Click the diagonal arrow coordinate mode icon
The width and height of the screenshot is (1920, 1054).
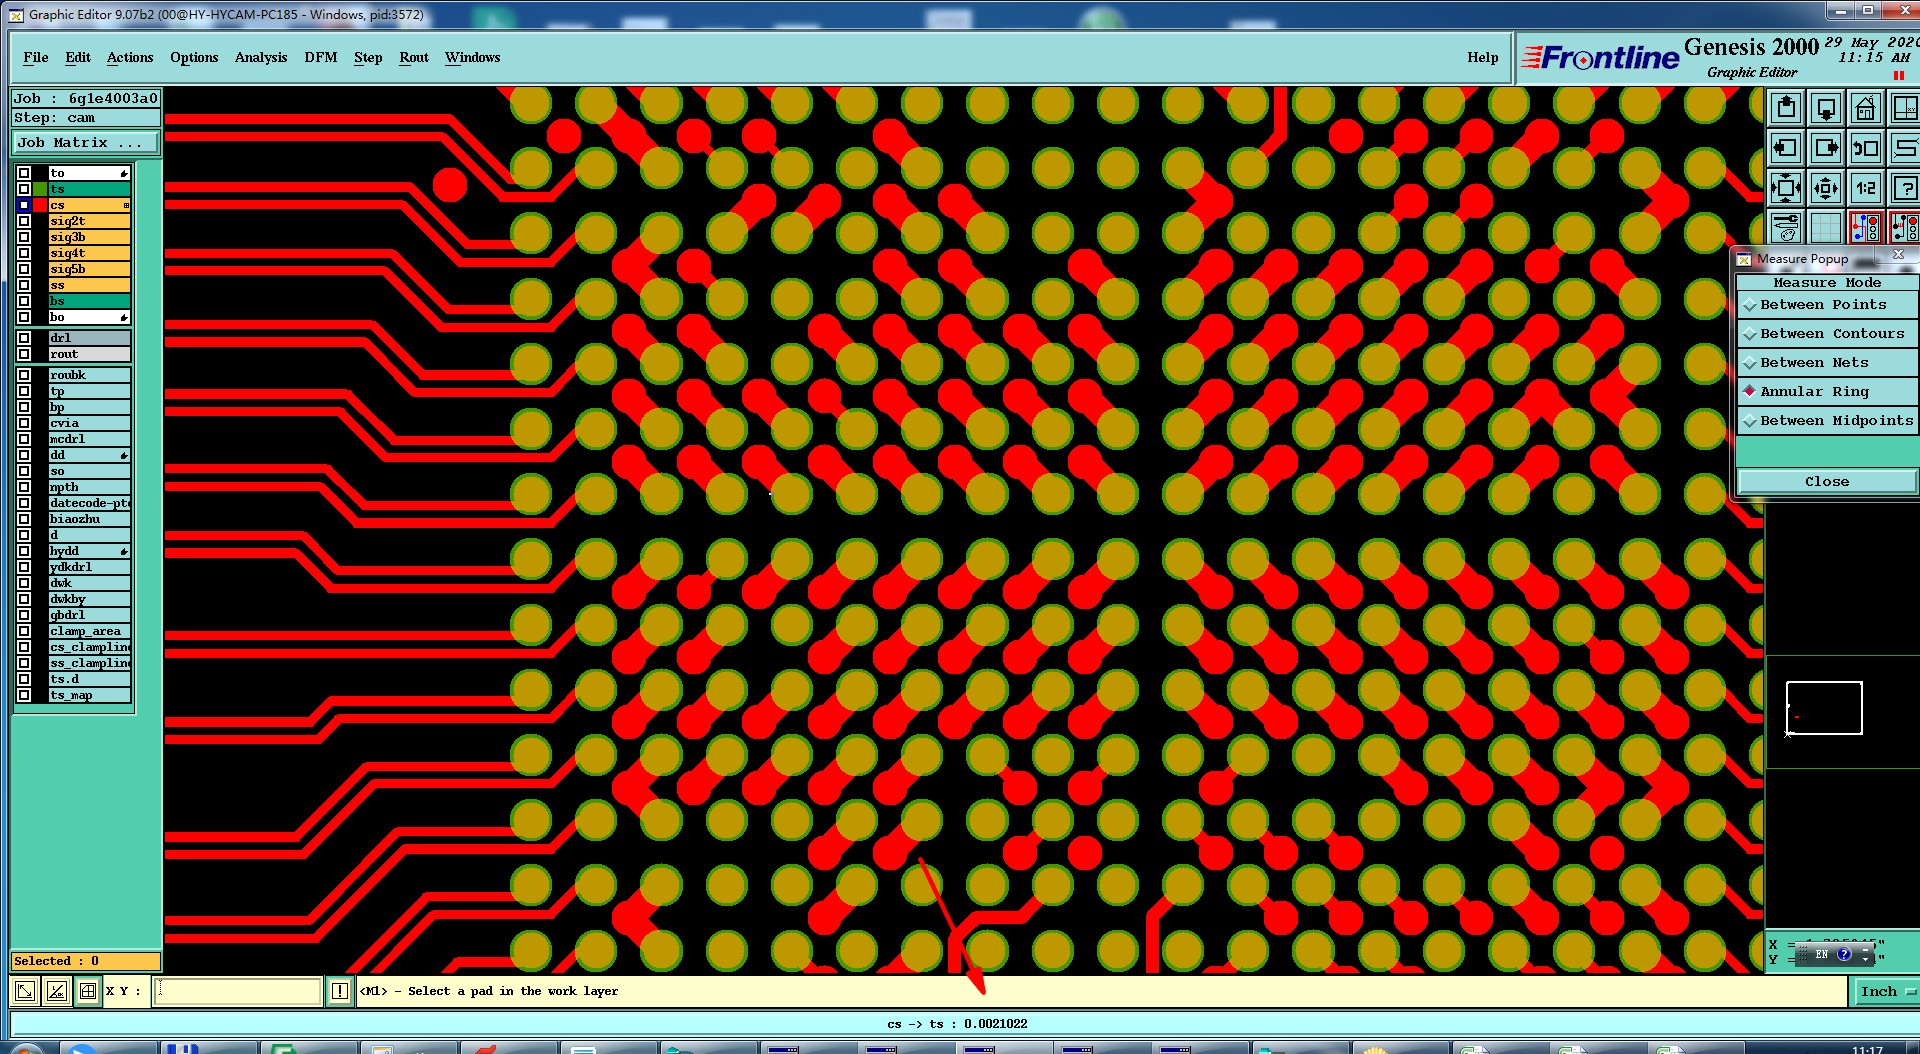click(x=25, y=991)
